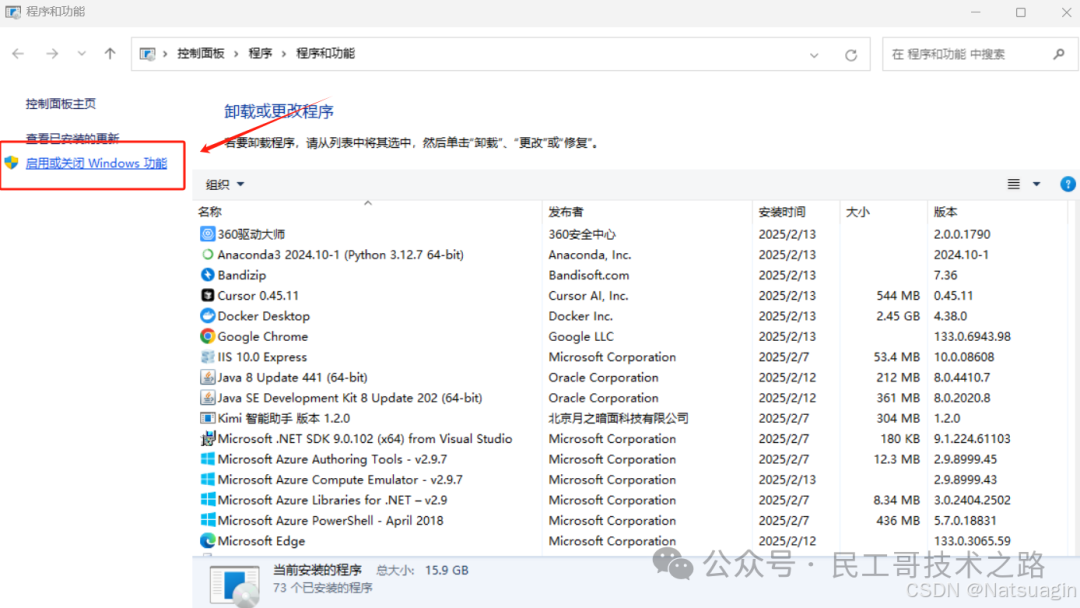Click version 9.1.224.61103 cell
This screenshot has width=1080, height=608.
click(x=973, y=439)
